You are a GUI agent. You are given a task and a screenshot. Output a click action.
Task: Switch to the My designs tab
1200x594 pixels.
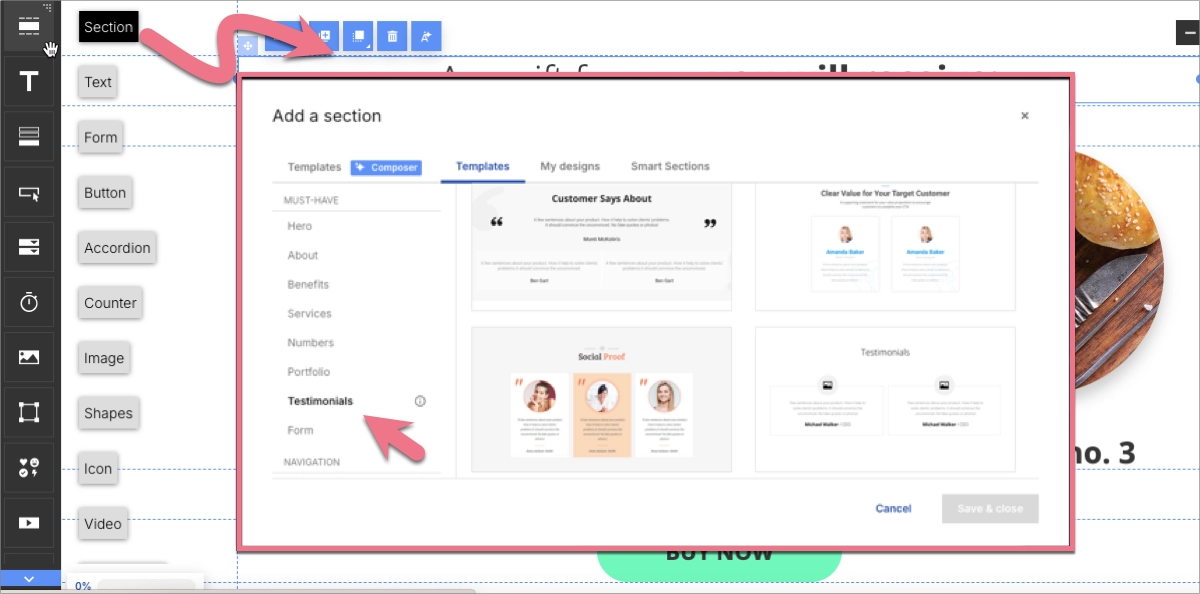pos(570,166)
